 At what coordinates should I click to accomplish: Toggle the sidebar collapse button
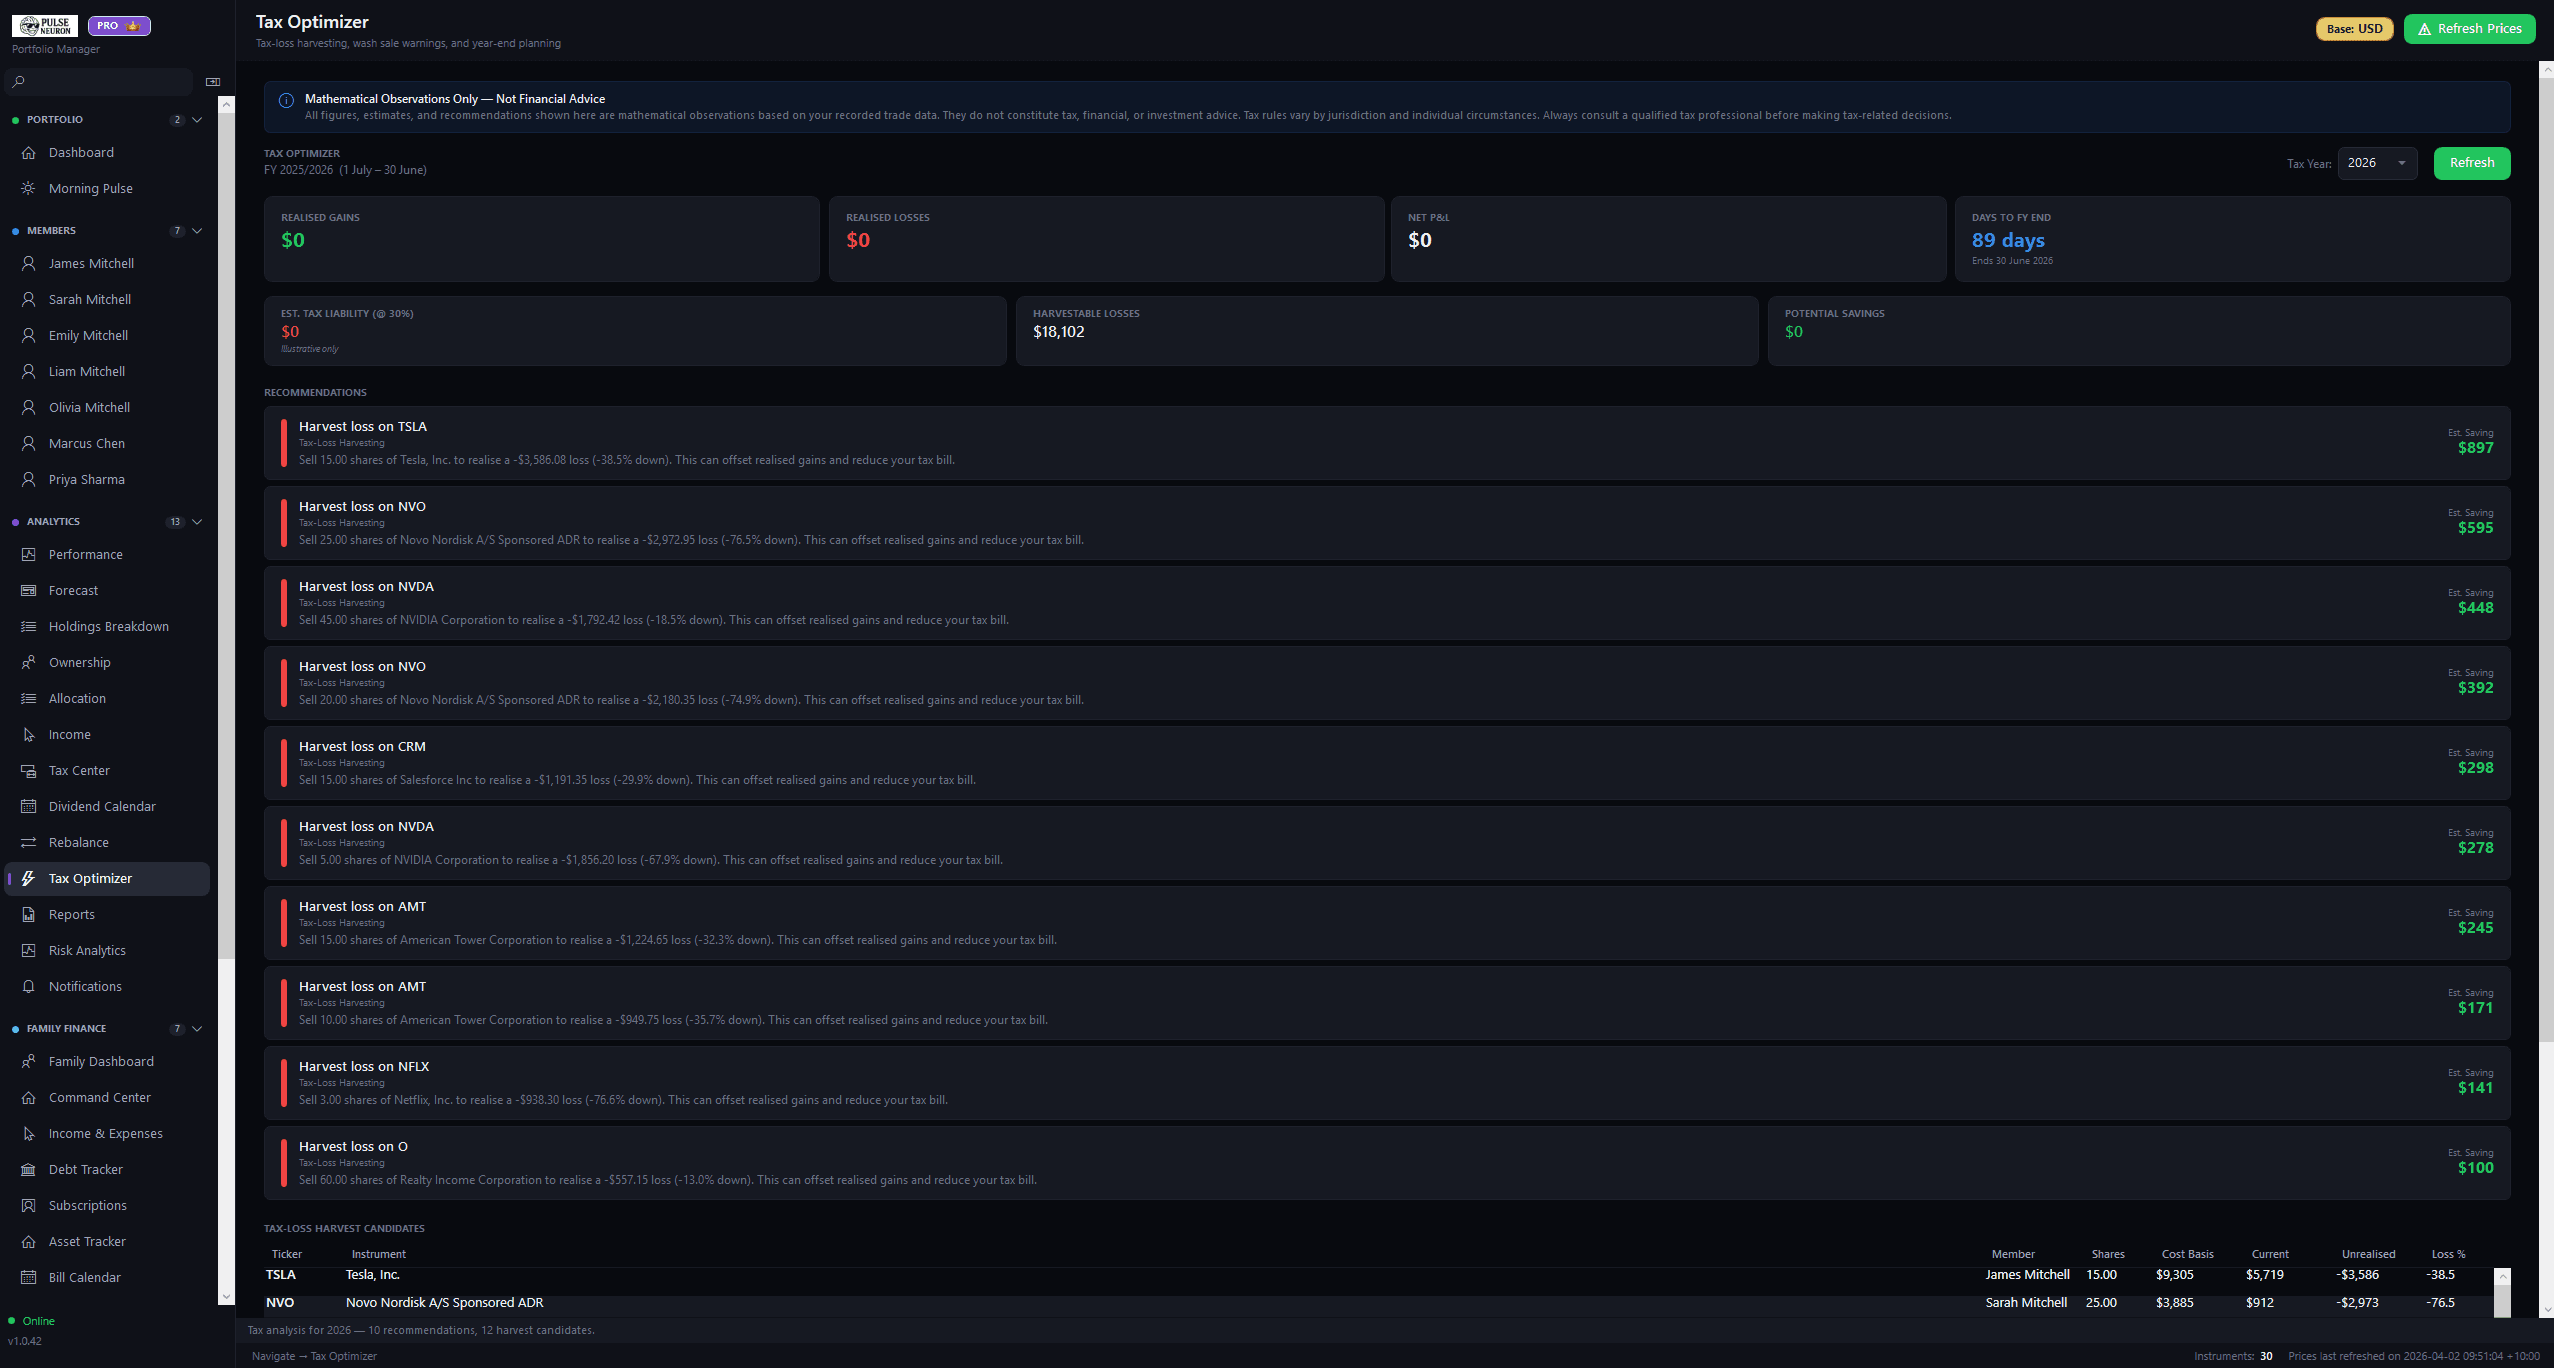coord(212,82)
